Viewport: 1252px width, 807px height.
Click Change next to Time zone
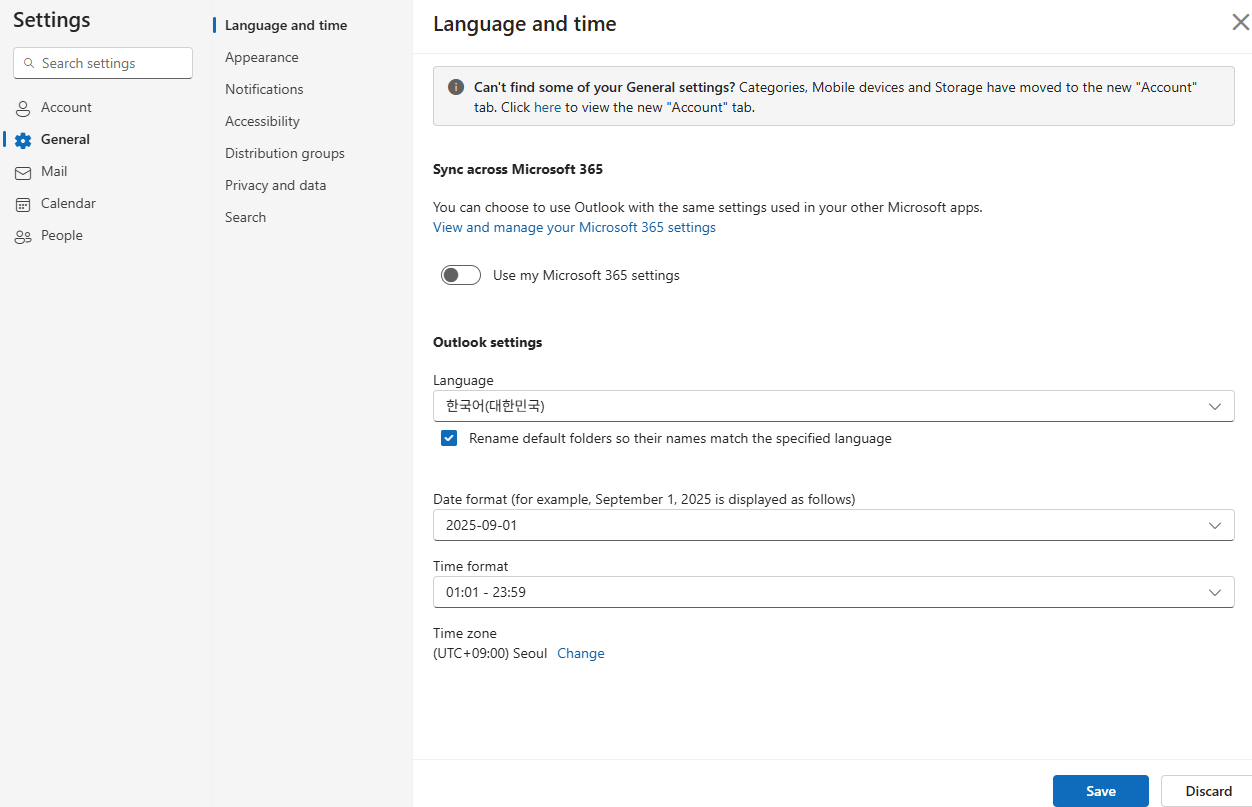click(x=580, y=653)
